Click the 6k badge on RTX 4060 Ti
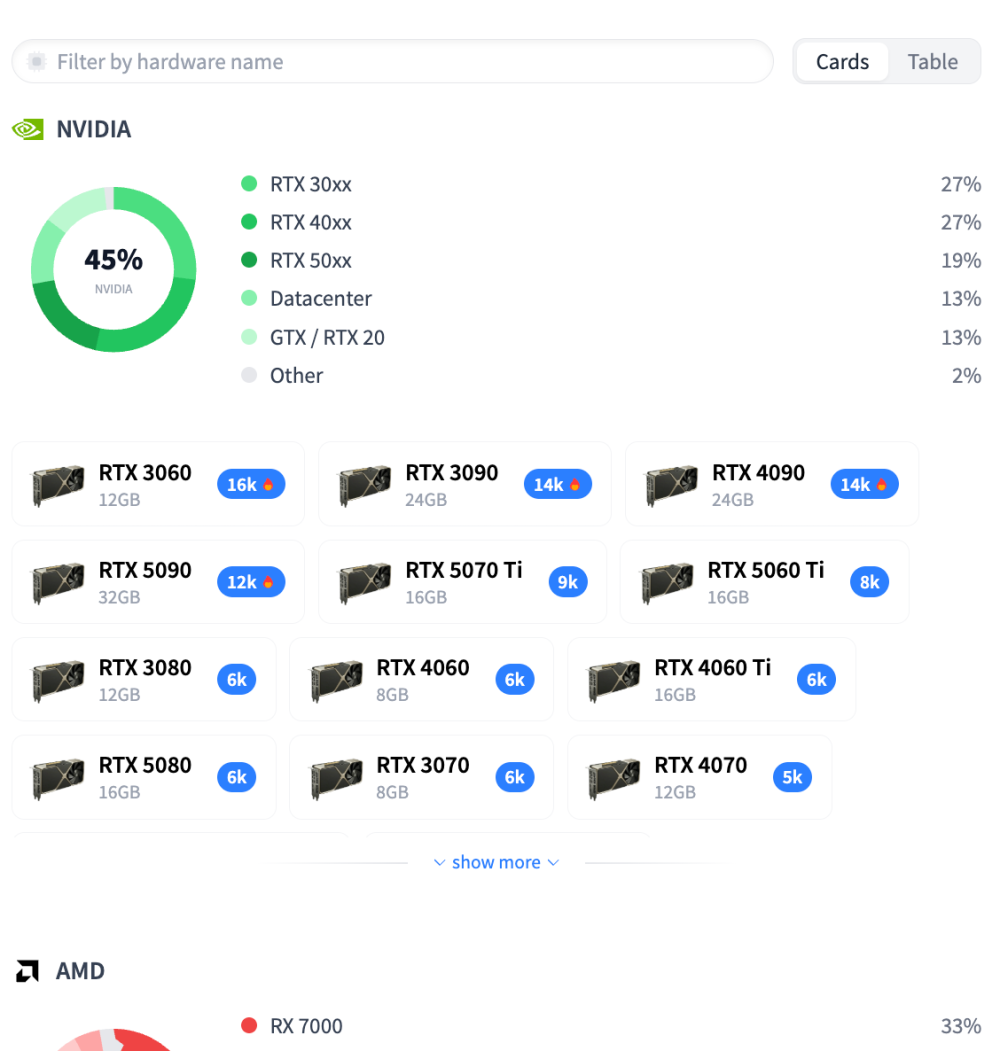 pyautogui.click(x=816, y=680)
